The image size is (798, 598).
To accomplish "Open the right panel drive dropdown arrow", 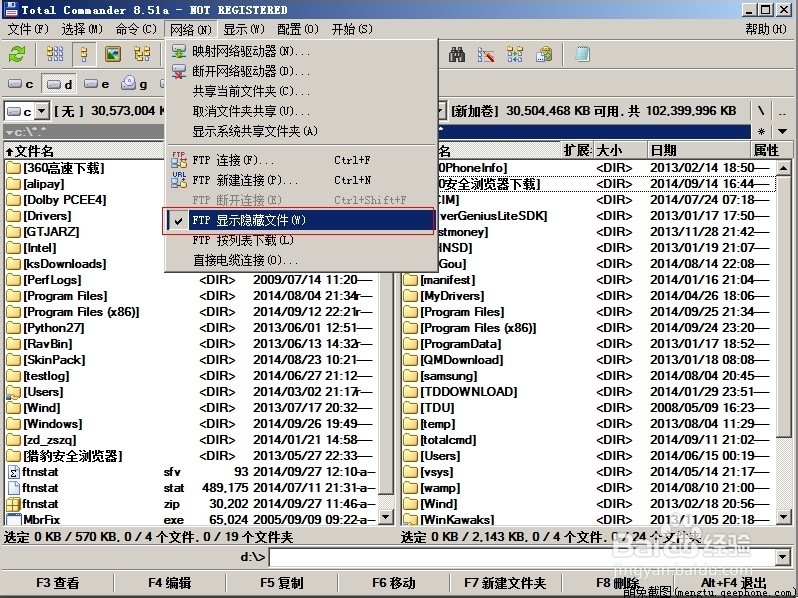I will [442, 110].
